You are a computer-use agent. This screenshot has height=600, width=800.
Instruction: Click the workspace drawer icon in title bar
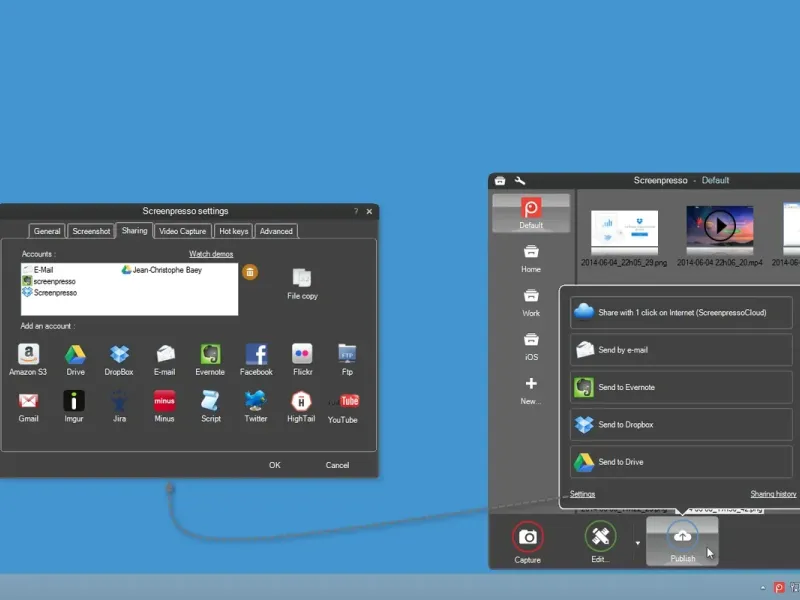pos(500,181)
